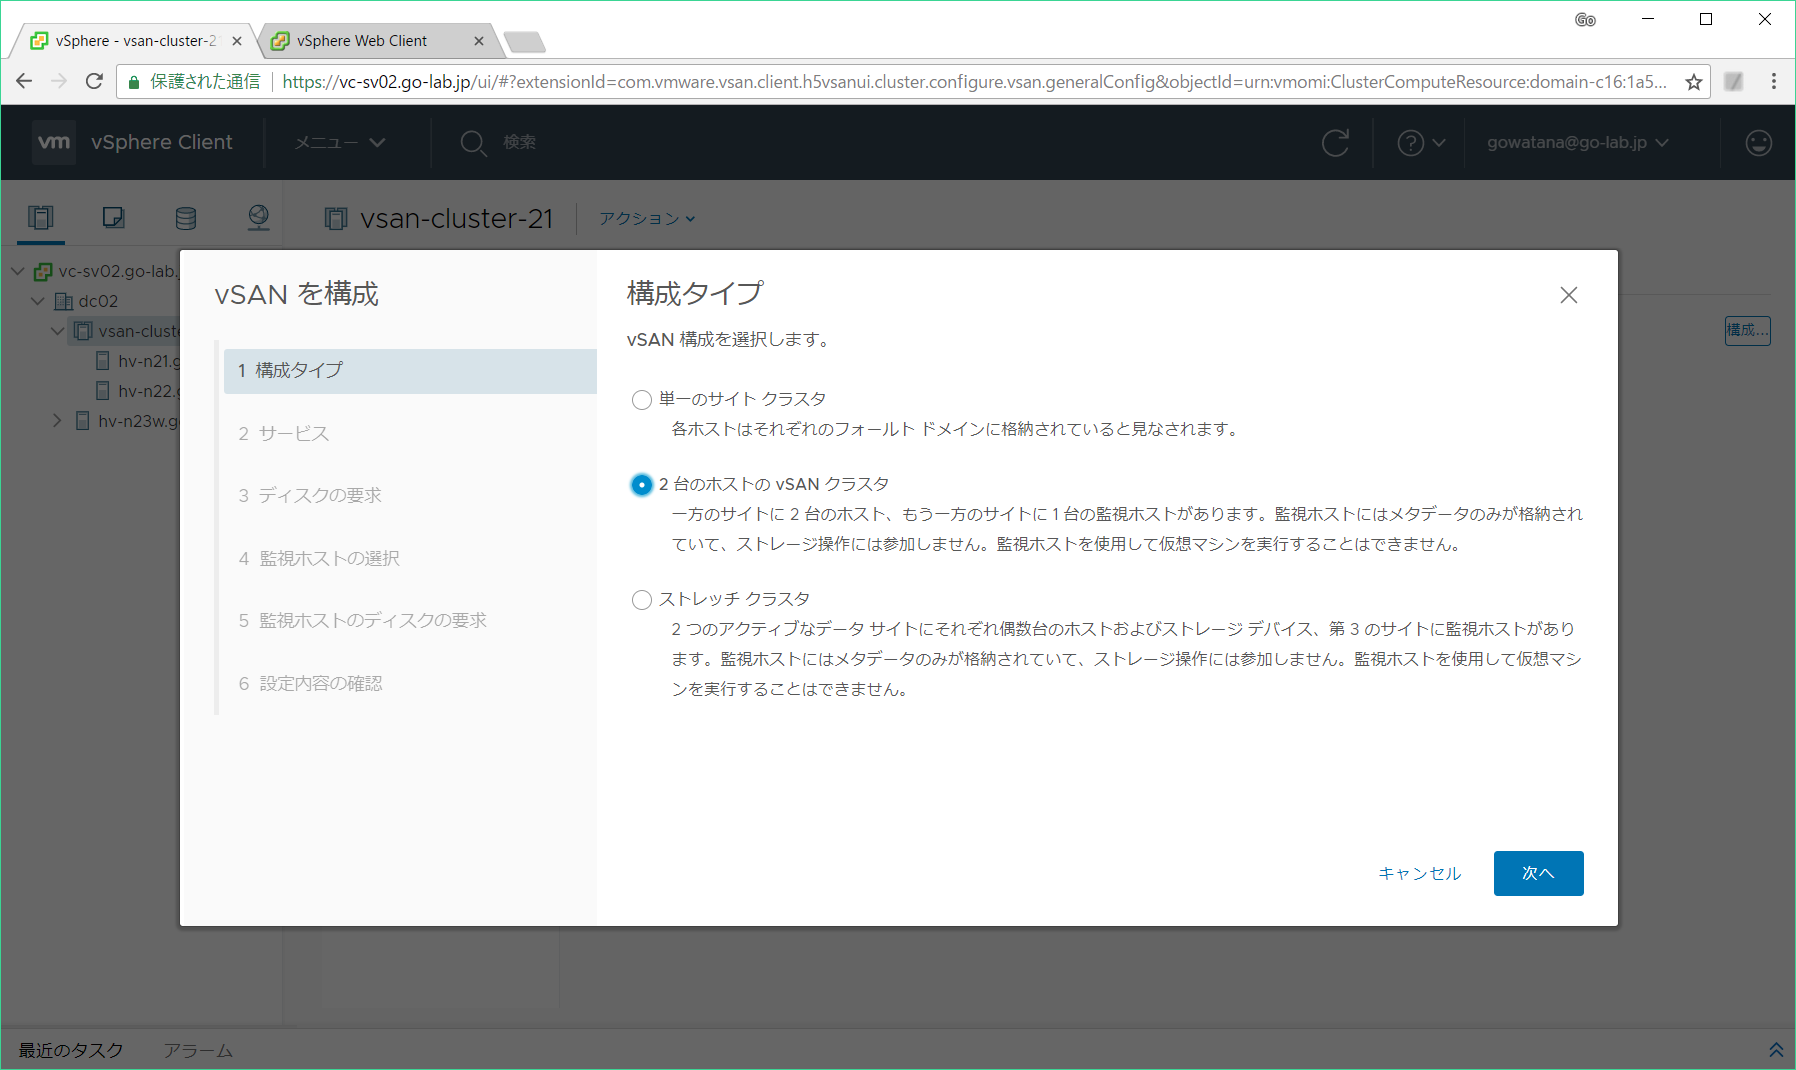Click the 構成... button behind dialog
1796x1070 pixels.
(1747, 330)
